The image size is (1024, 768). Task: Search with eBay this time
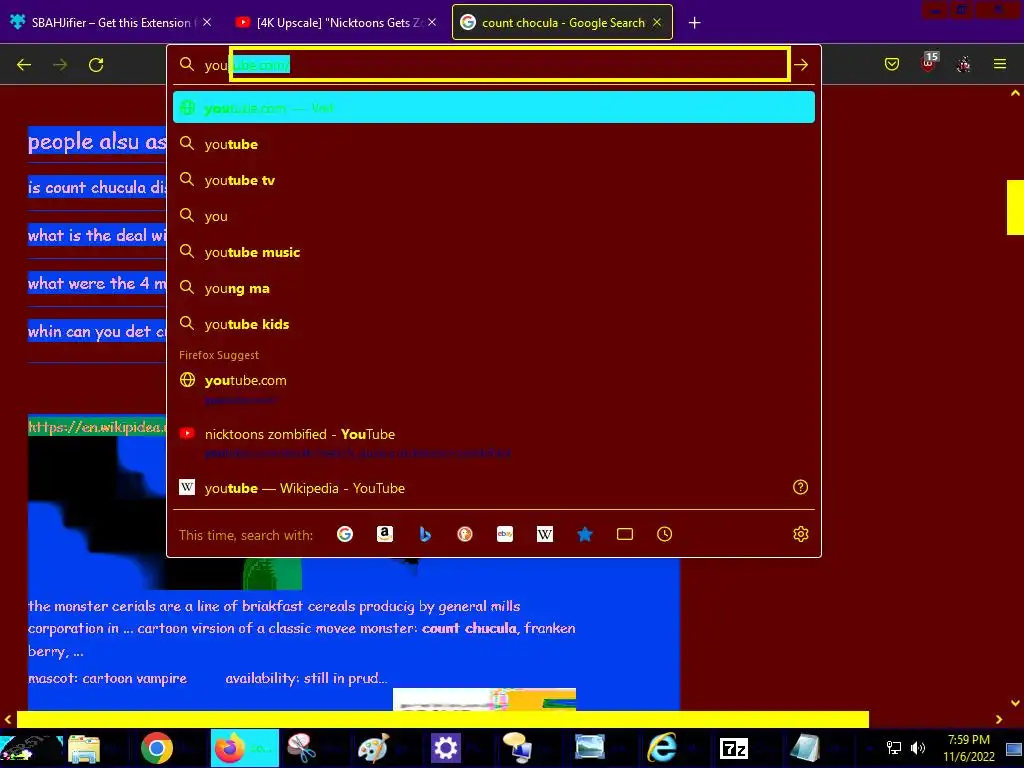(x=505, y=534)
